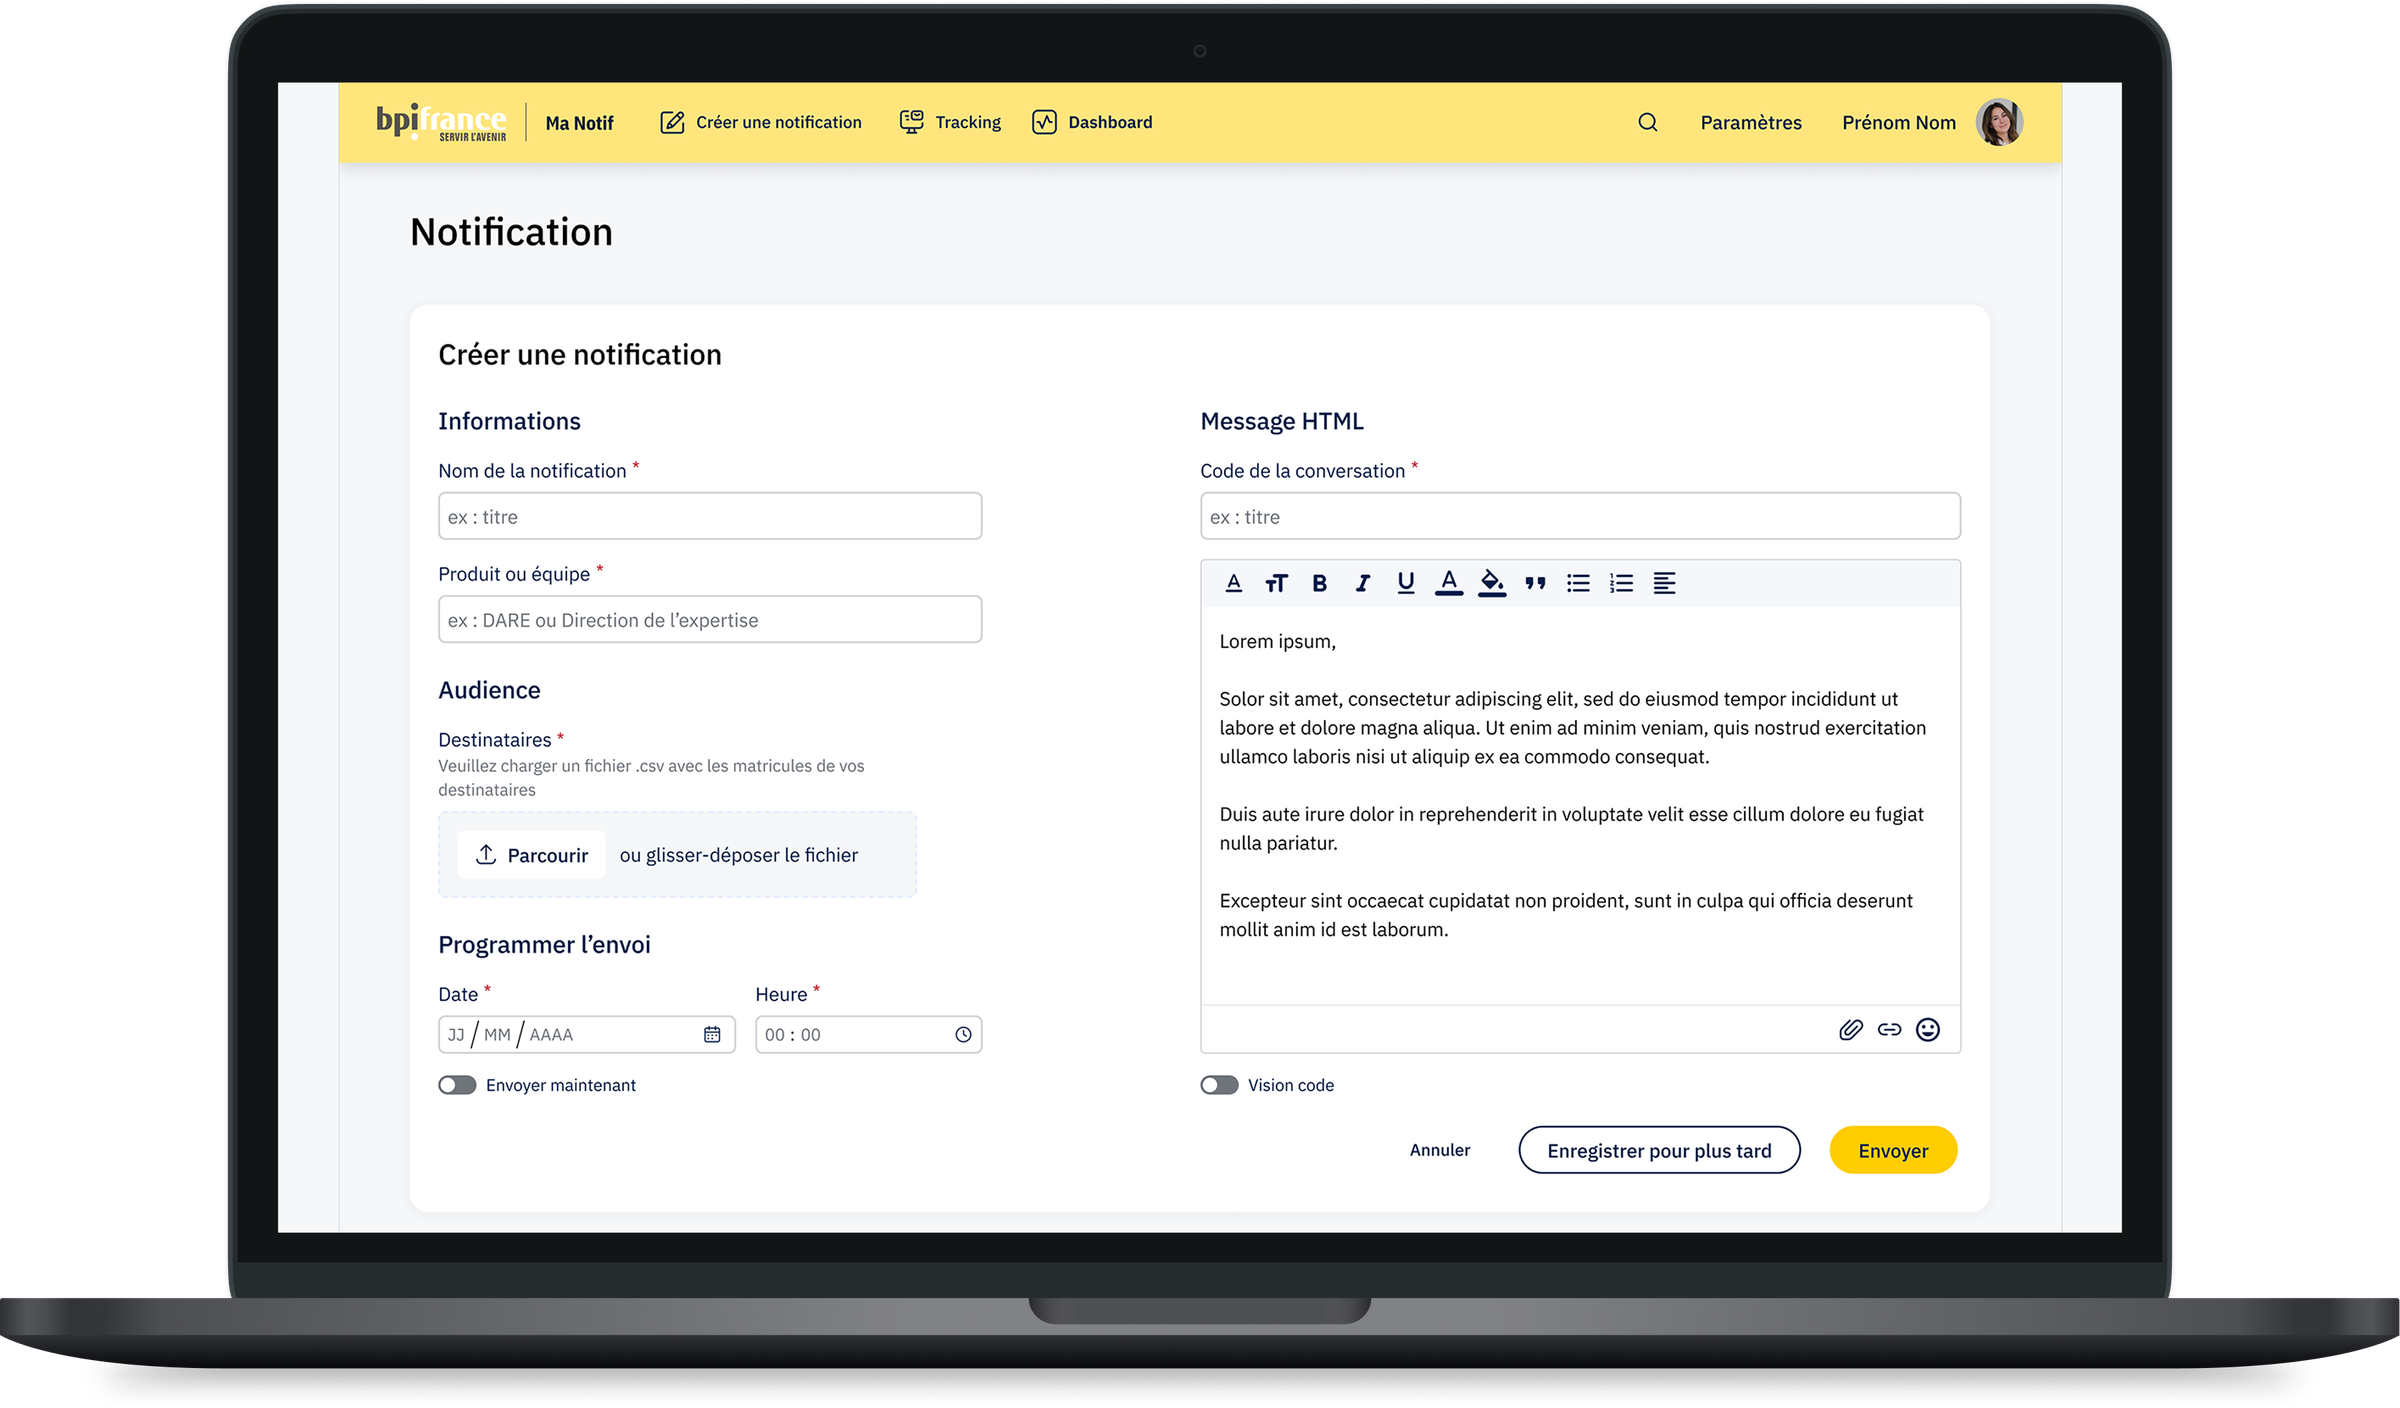Open the Dashboard page

tap(1092, 122)
